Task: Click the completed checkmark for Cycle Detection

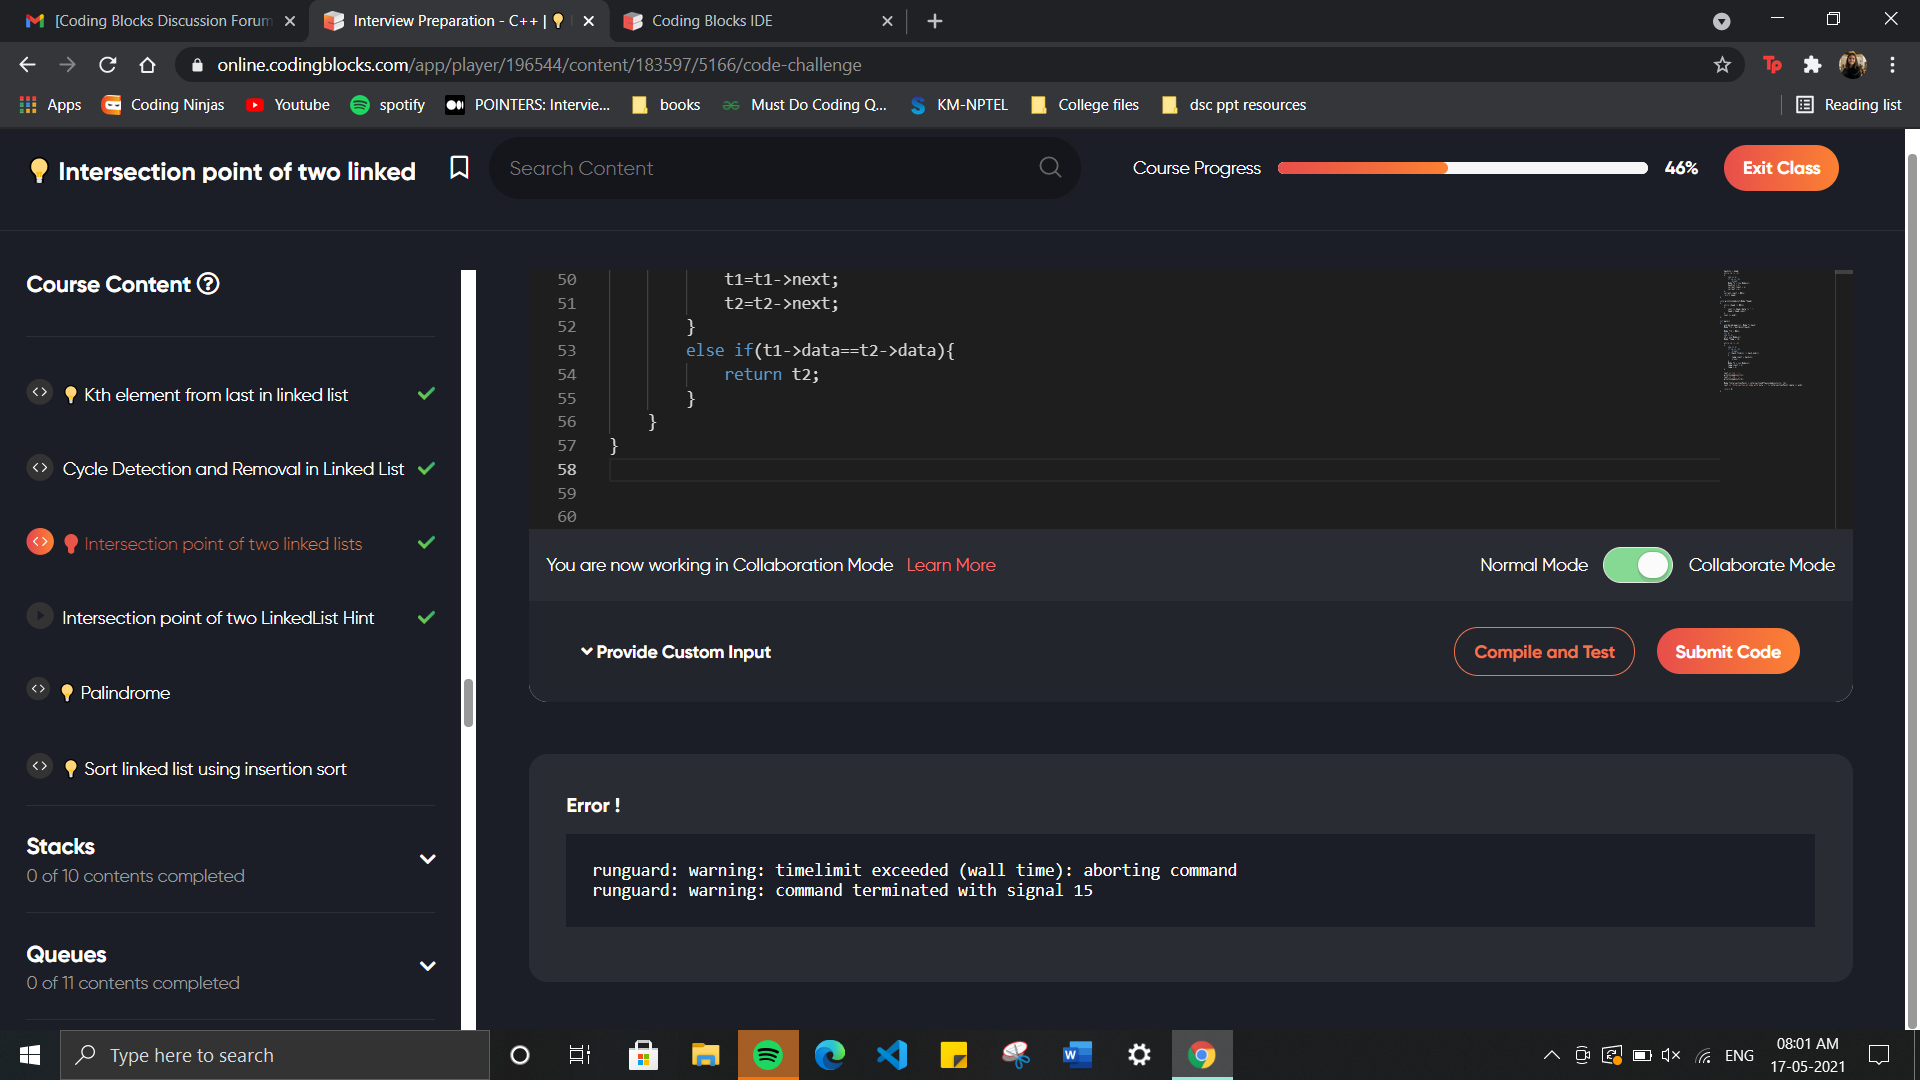Action: coord(426,468)
